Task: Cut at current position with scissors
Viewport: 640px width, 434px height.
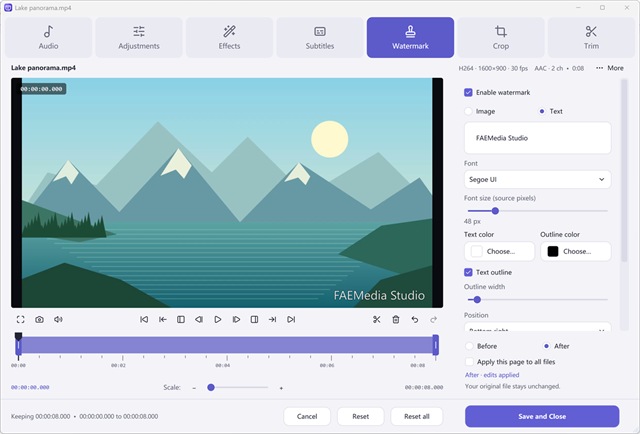Action: coord(376,319)
